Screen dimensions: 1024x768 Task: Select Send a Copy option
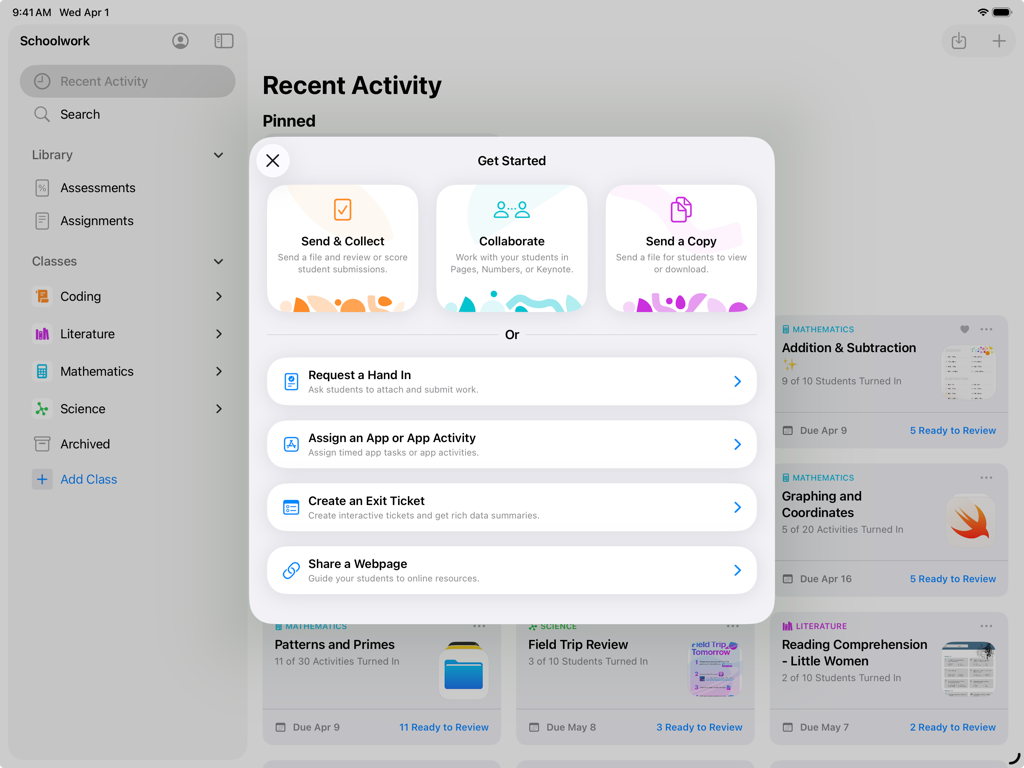click(681, 247)
